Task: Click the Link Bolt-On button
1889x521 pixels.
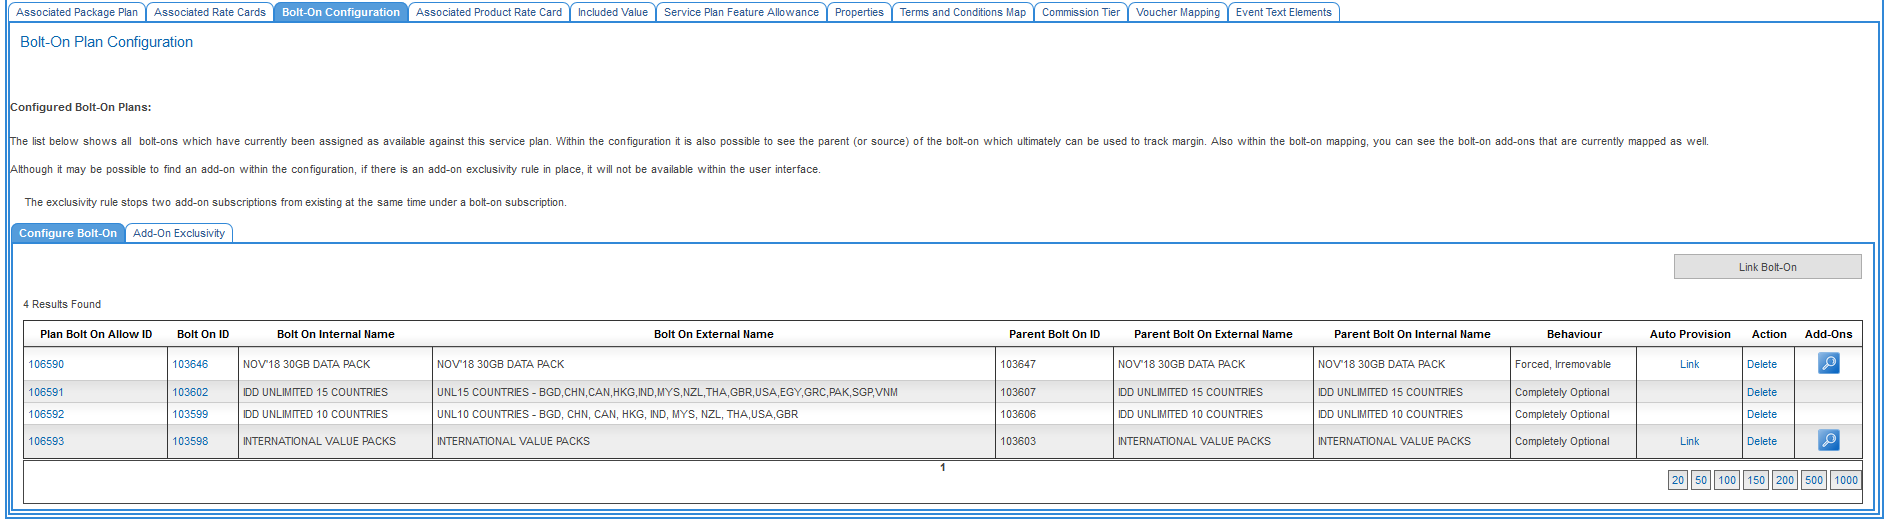Action: [x=1767, y=267]
